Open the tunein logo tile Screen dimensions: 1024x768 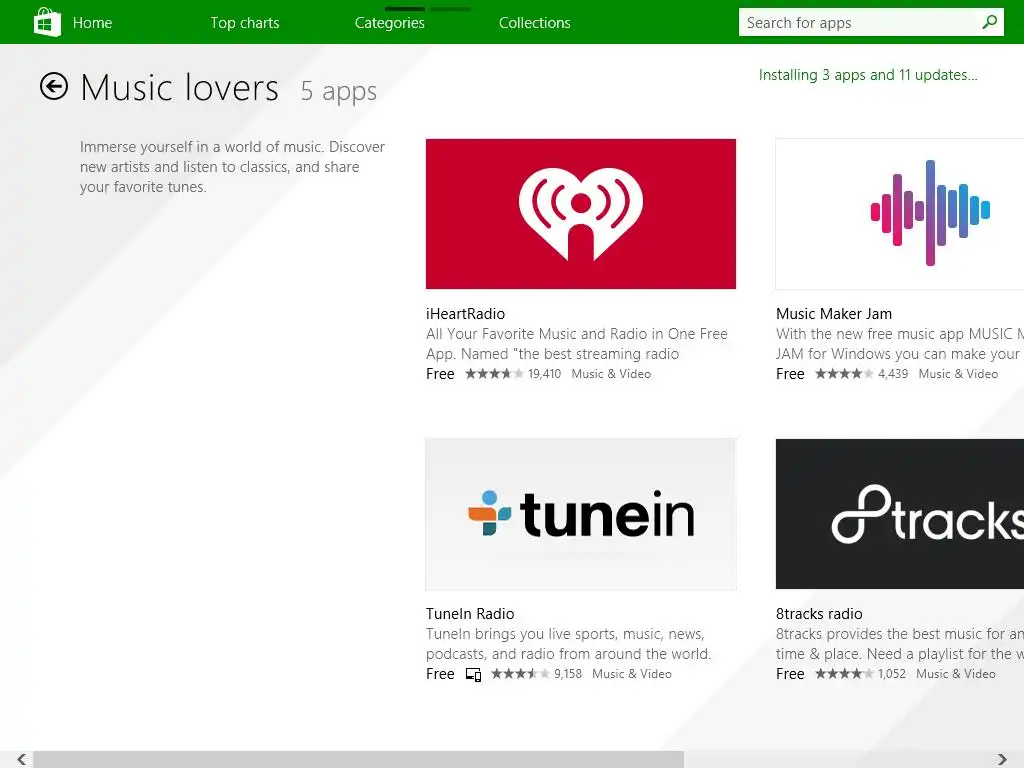point(581,514)
